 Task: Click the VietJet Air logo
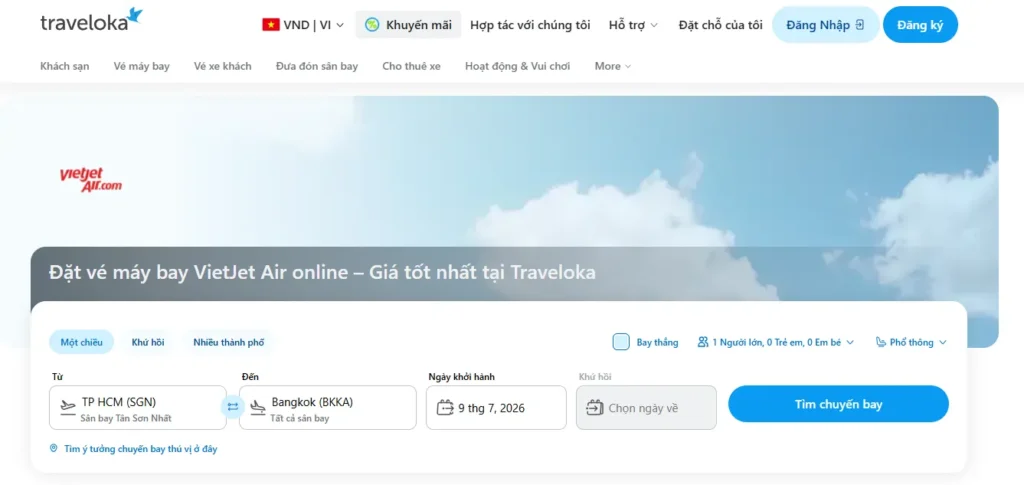pos(90,180)
